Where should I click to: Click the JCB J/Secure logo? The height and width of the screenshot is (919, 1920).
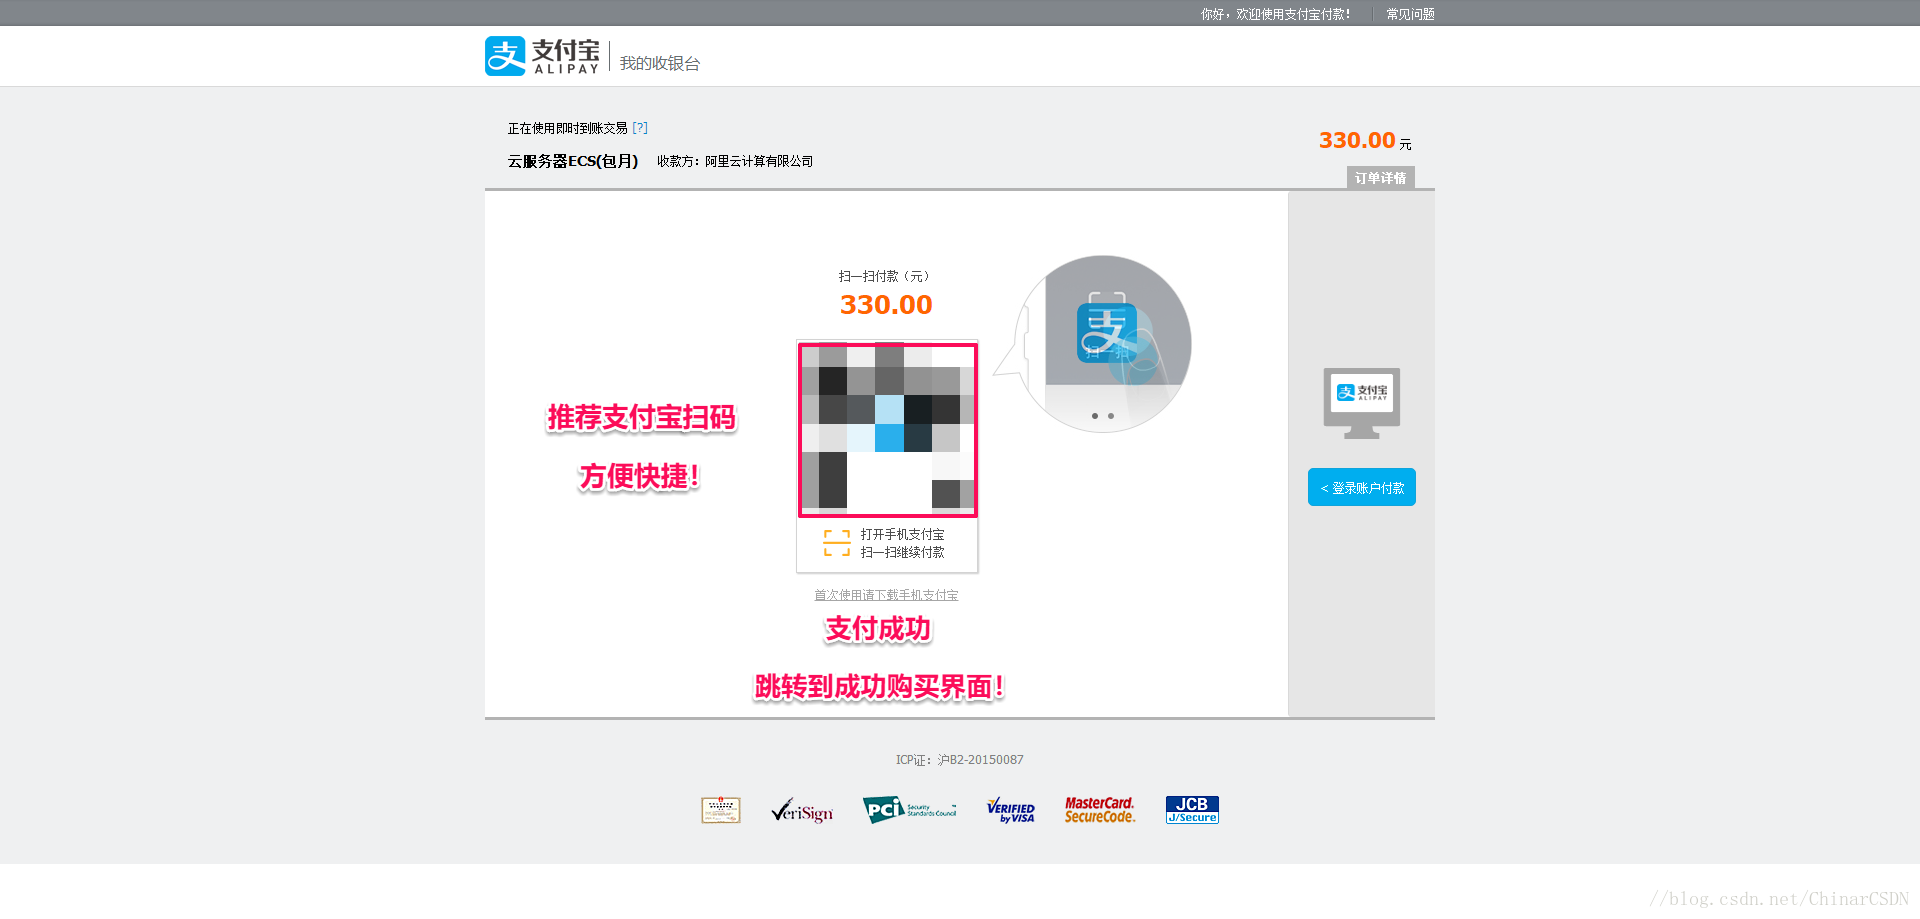1192,810
